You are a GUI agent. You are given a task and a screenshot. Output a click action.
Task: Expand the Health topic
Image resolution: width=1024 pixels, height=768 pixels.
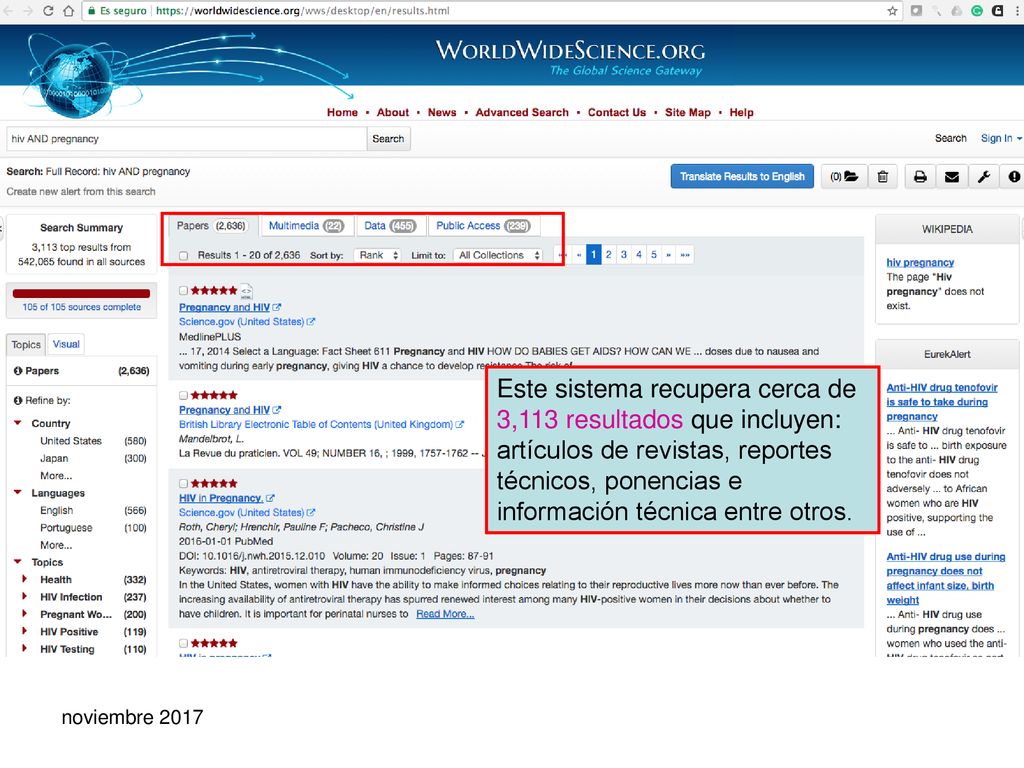pos(25,579)
